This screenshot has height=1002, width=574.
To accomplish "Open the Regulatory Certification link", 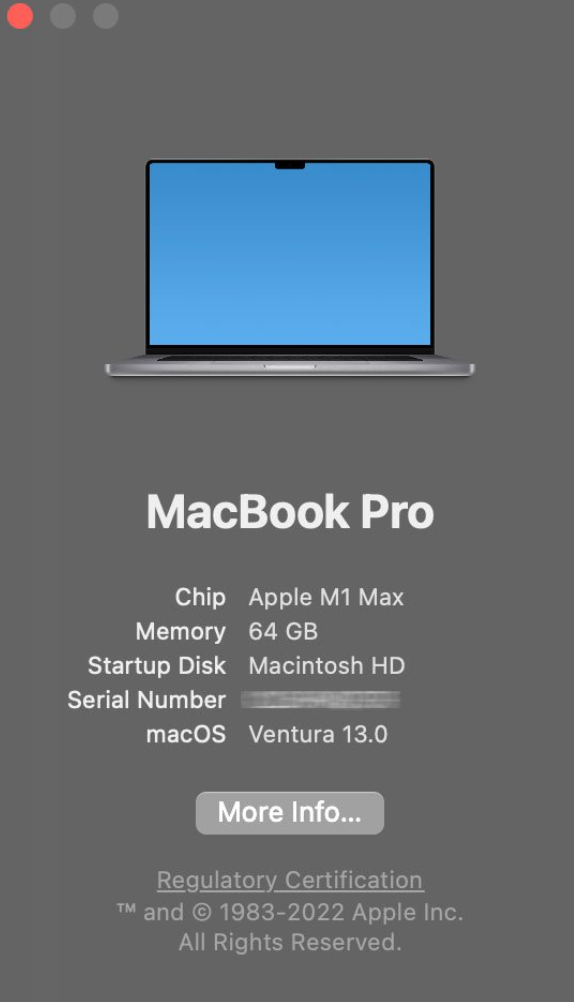I will point(290,881).
